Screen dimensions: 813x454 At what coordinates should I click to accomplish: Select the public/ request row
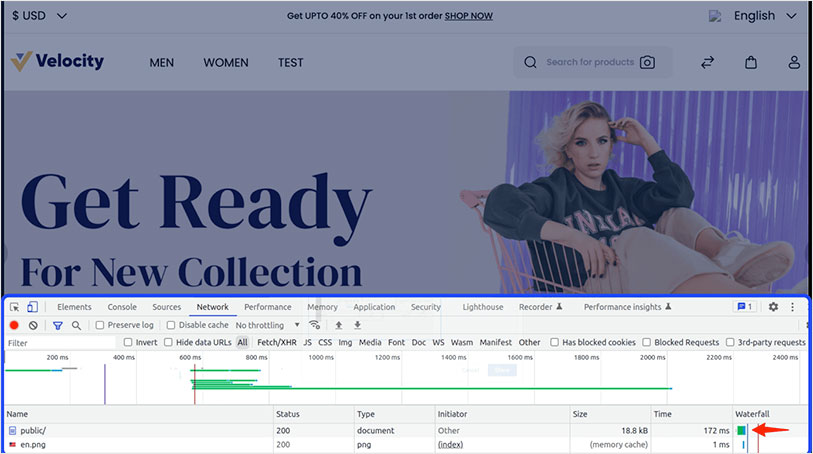click(x=406, y=431)
